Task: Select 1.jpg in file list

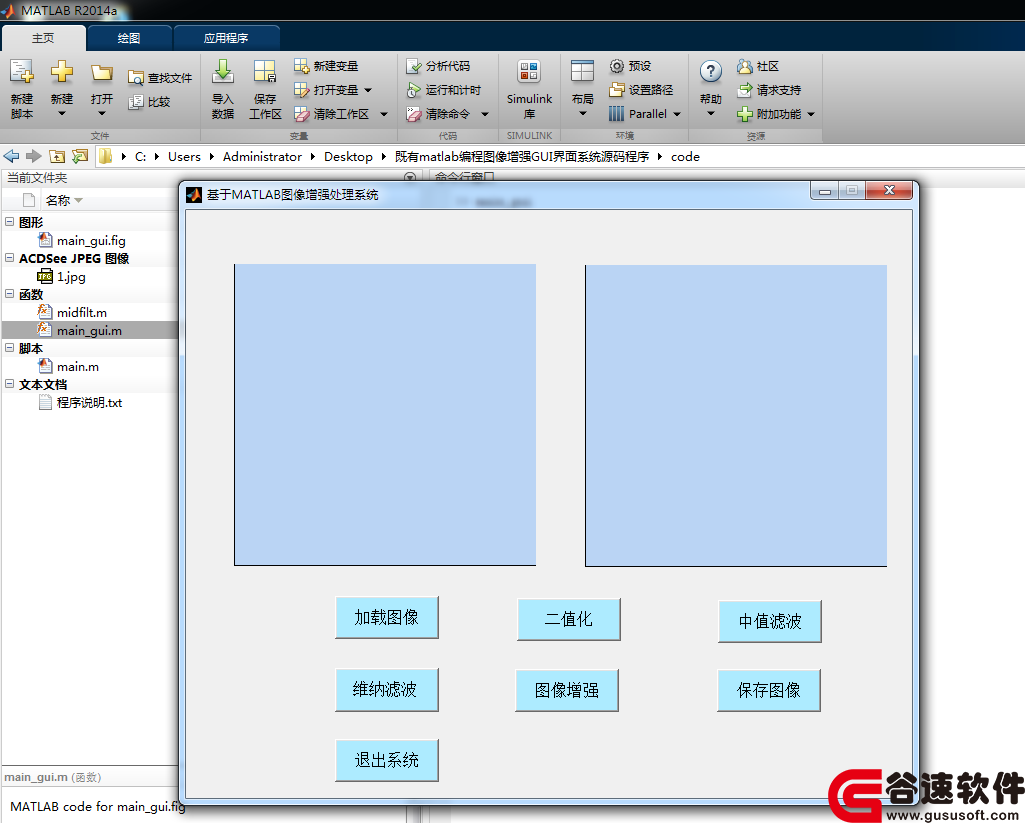Action: [71, 277]
